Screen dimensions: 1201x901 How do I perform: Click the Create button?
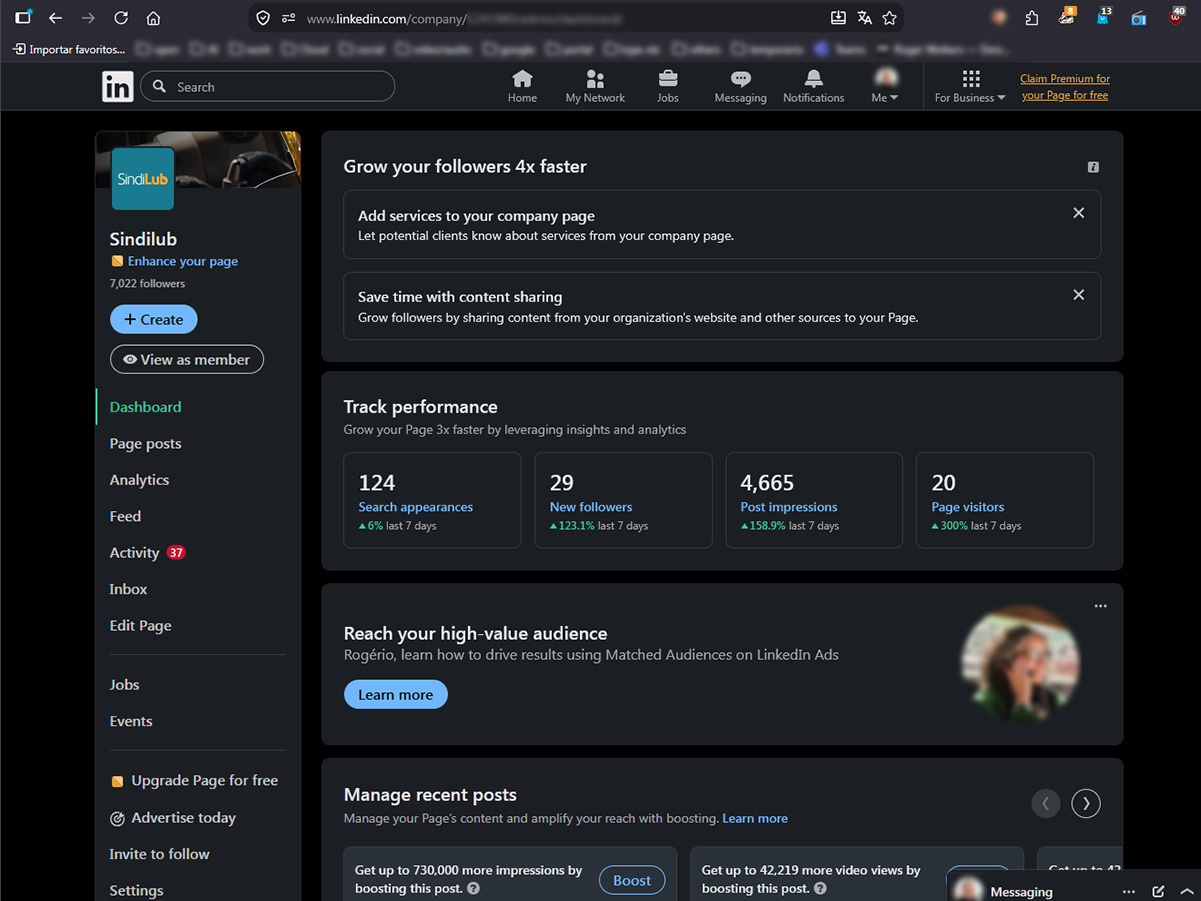pos(154,319)
